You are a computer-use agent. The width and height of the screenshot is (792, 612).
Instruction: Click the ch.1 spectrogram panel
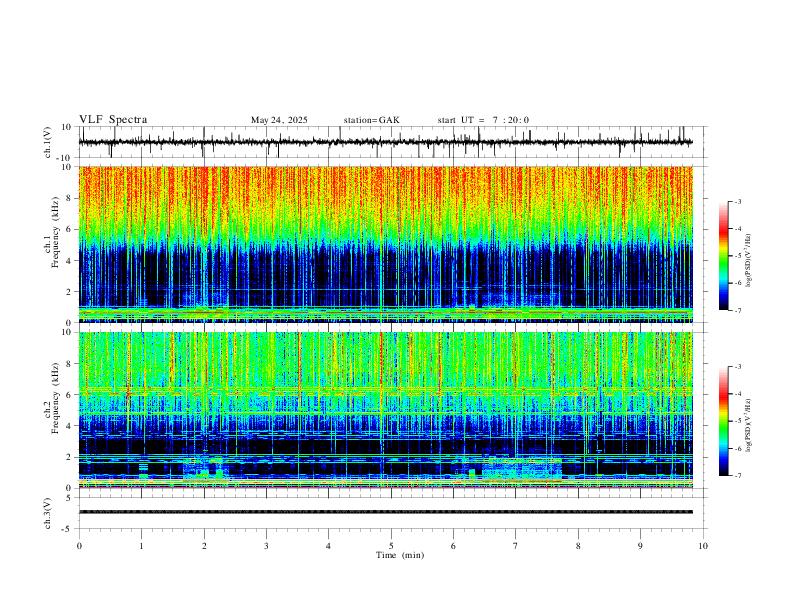point(385,244)
